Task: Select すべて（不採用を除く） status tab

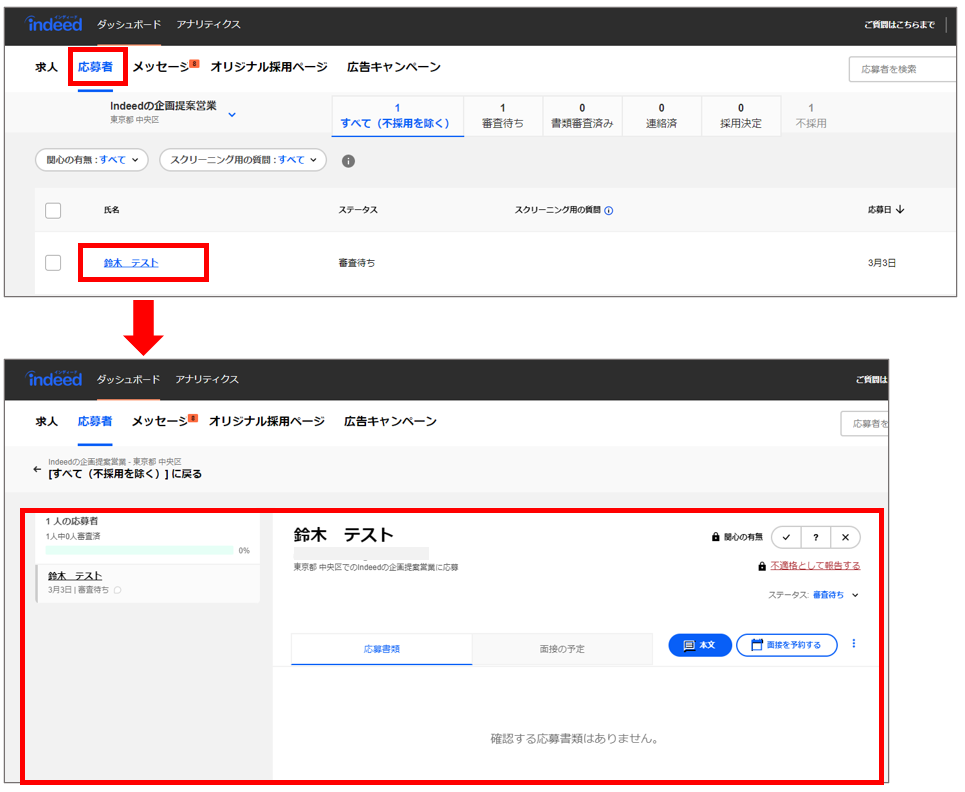Action: coord(397,116)
